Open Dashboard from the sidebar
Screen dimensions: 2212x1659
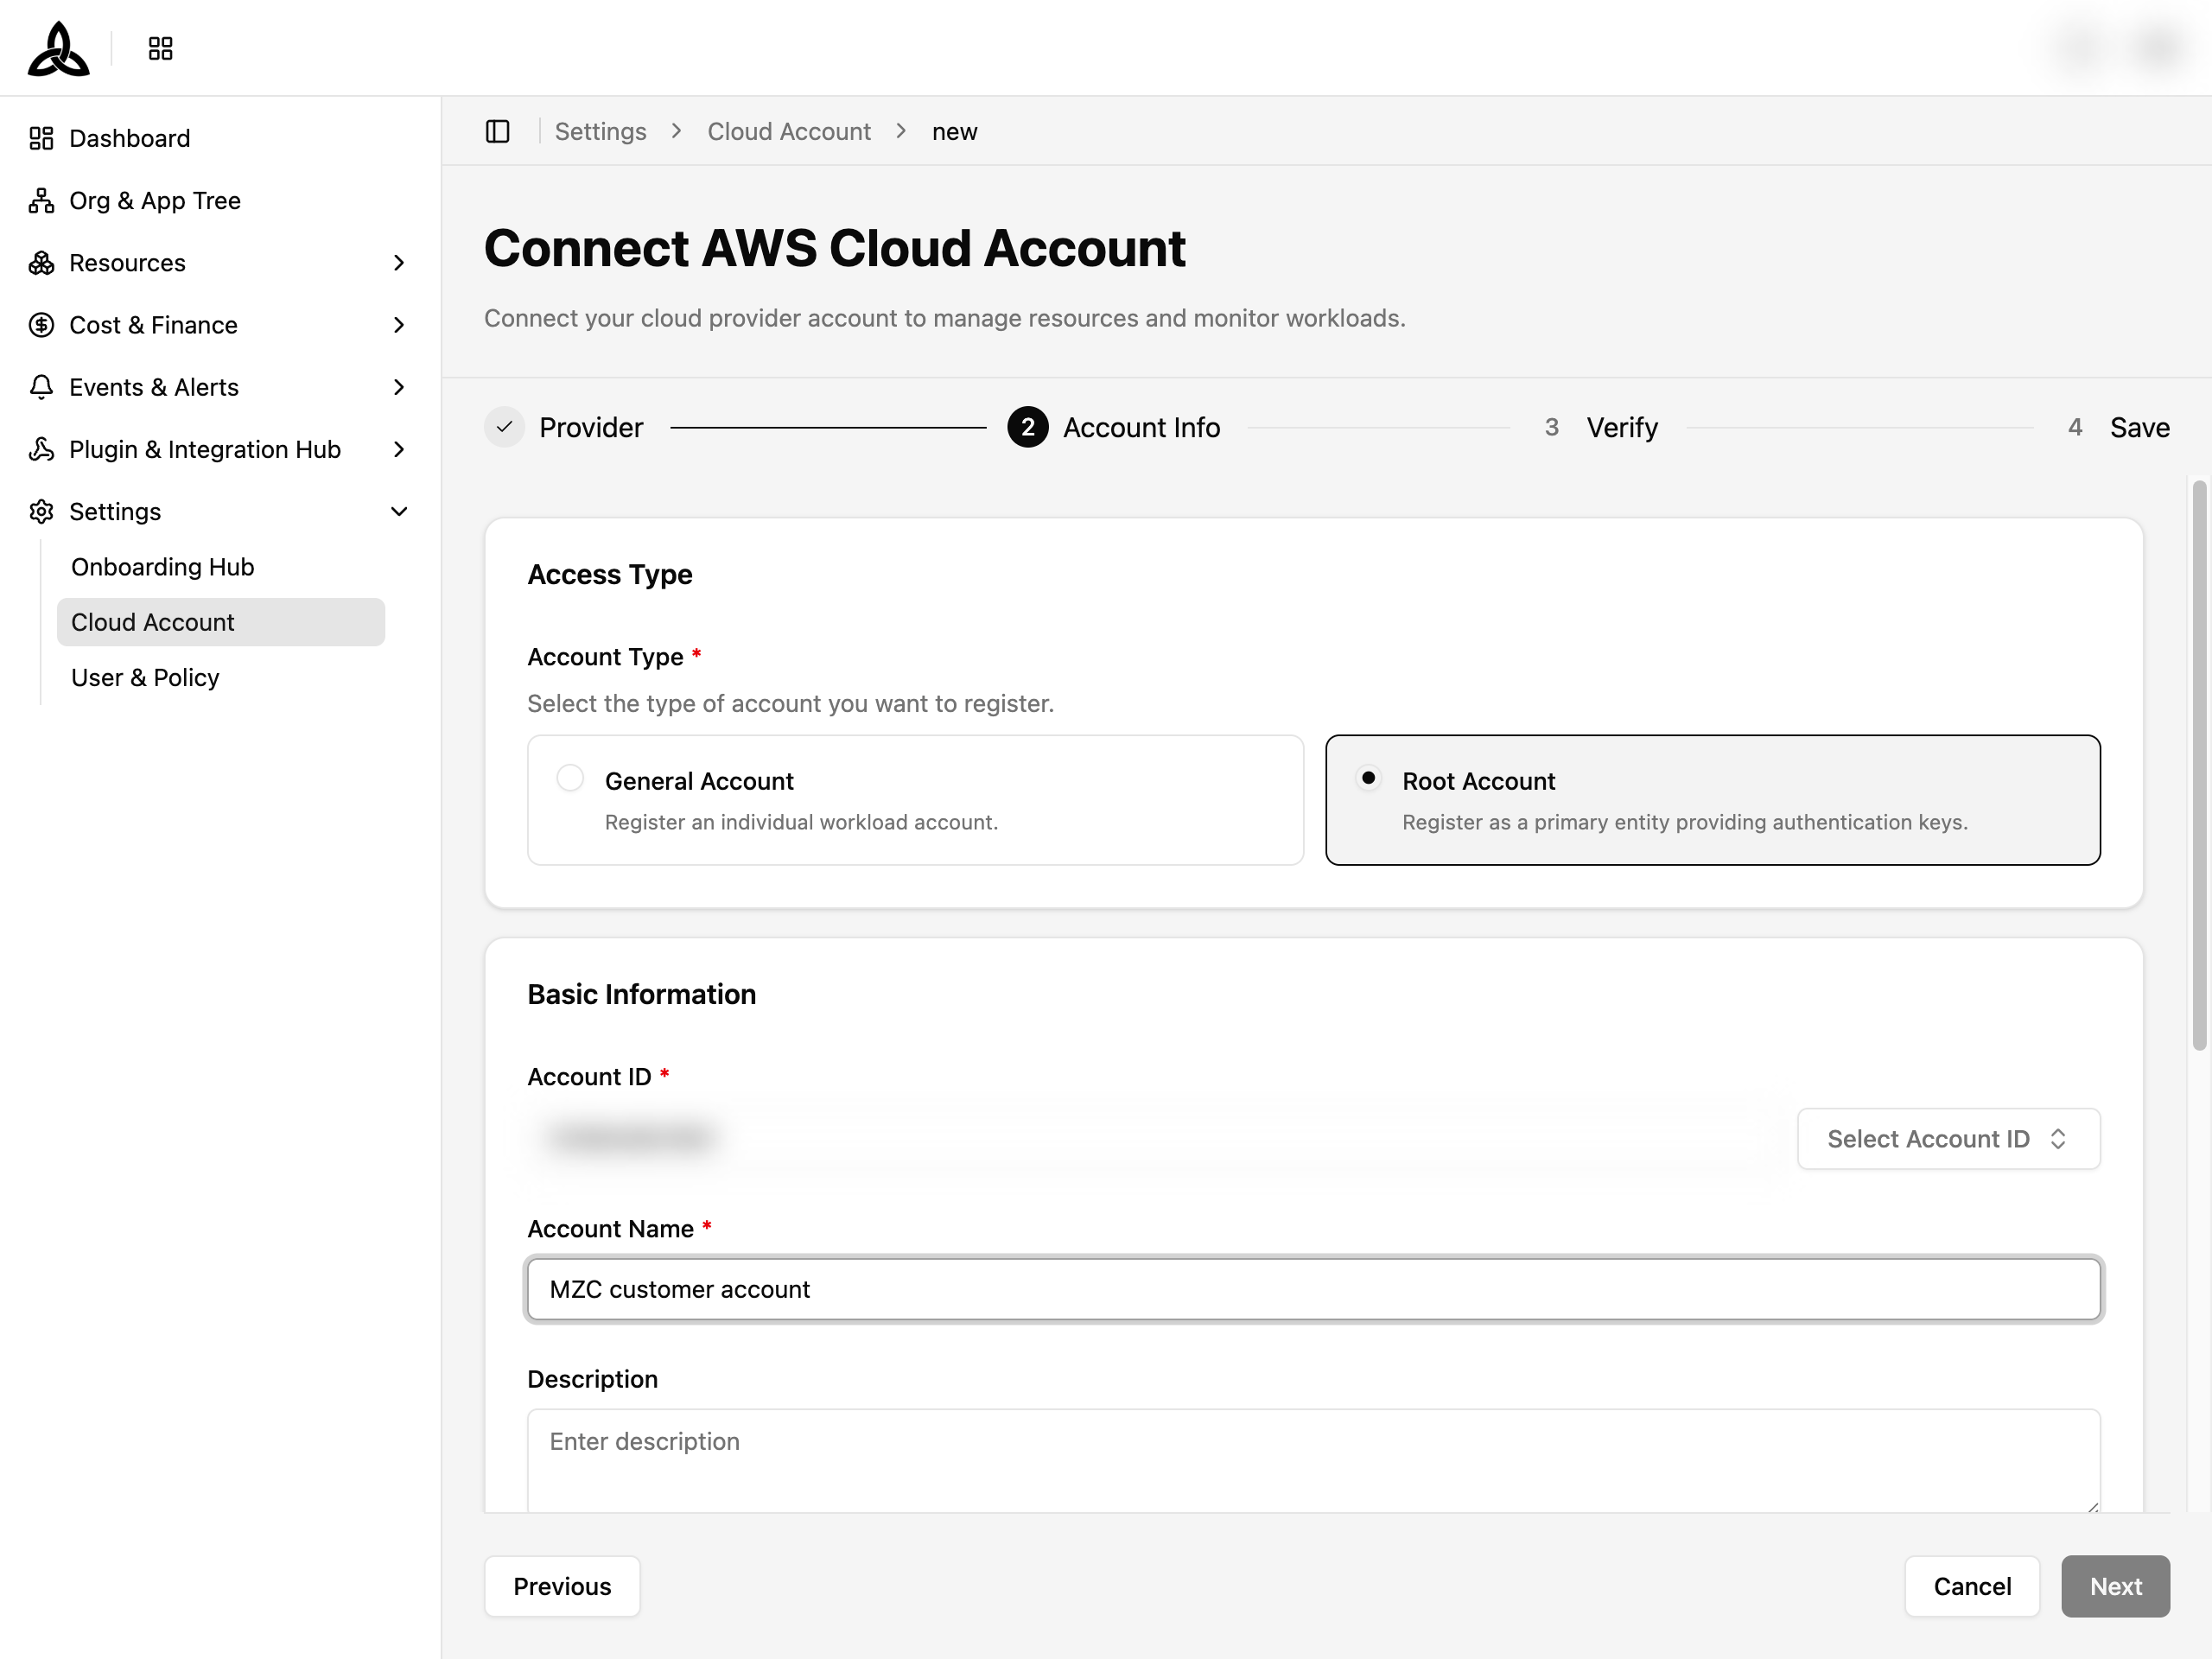click(x=130, y=138)
